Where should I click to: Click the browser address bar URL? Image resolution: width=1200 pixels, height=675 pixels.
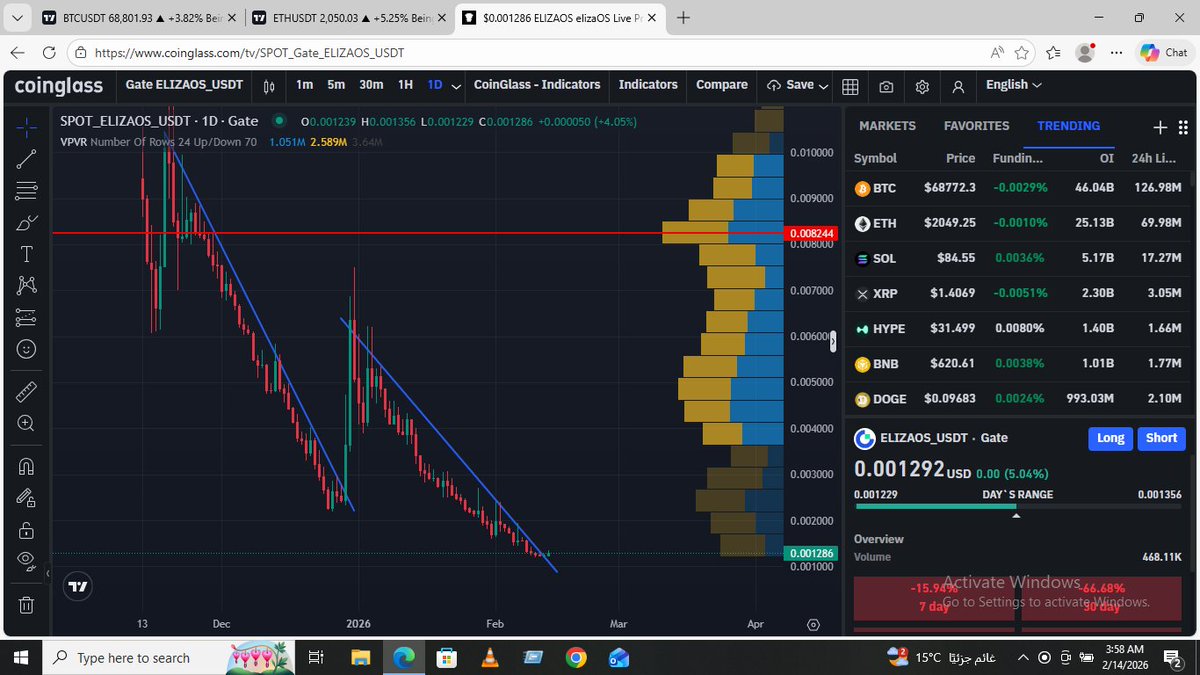[250, 53]
